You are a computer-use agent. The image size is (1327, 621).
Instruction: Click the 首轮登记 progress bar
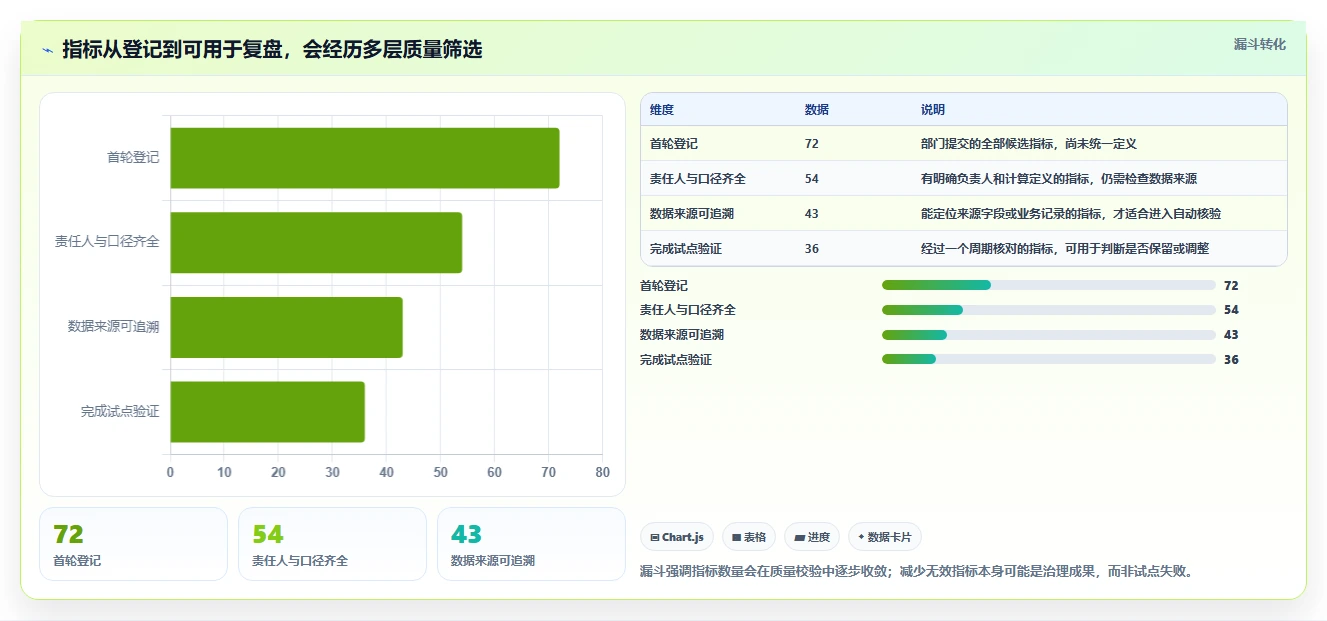tap(1049, 286)
